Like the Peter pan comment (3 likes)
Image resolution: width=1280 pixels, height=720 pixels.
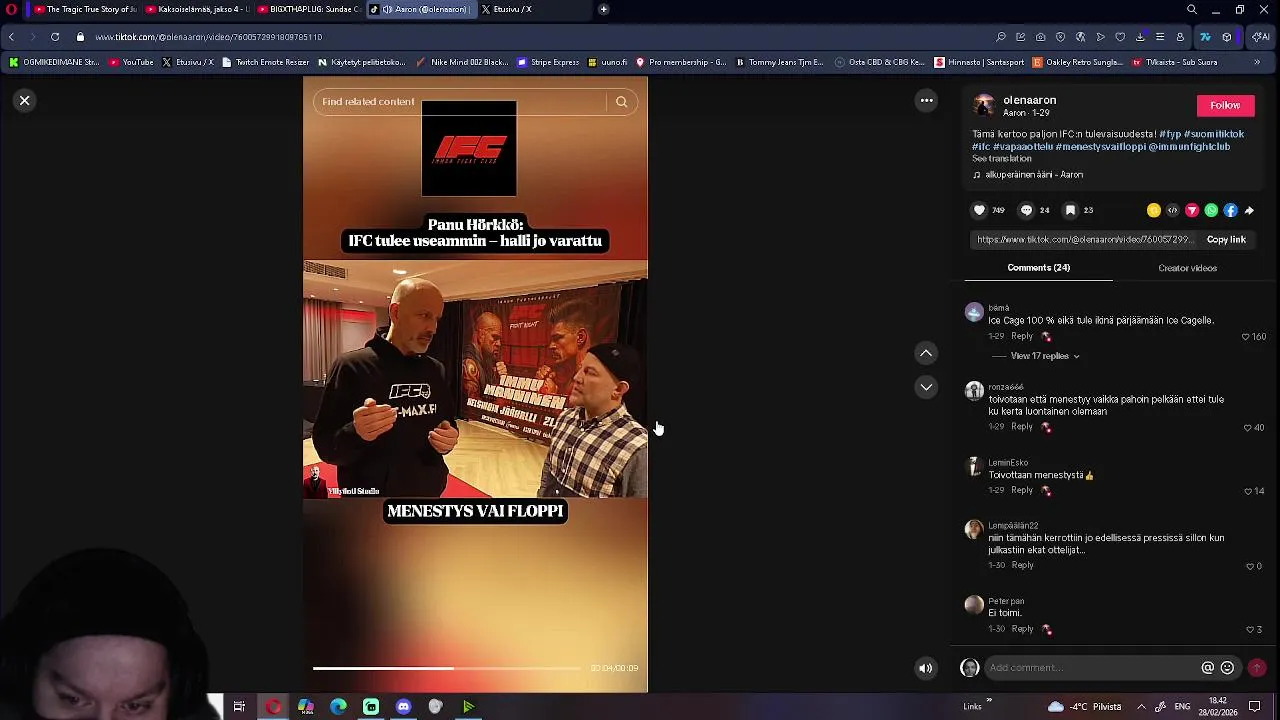[1250, 630]
